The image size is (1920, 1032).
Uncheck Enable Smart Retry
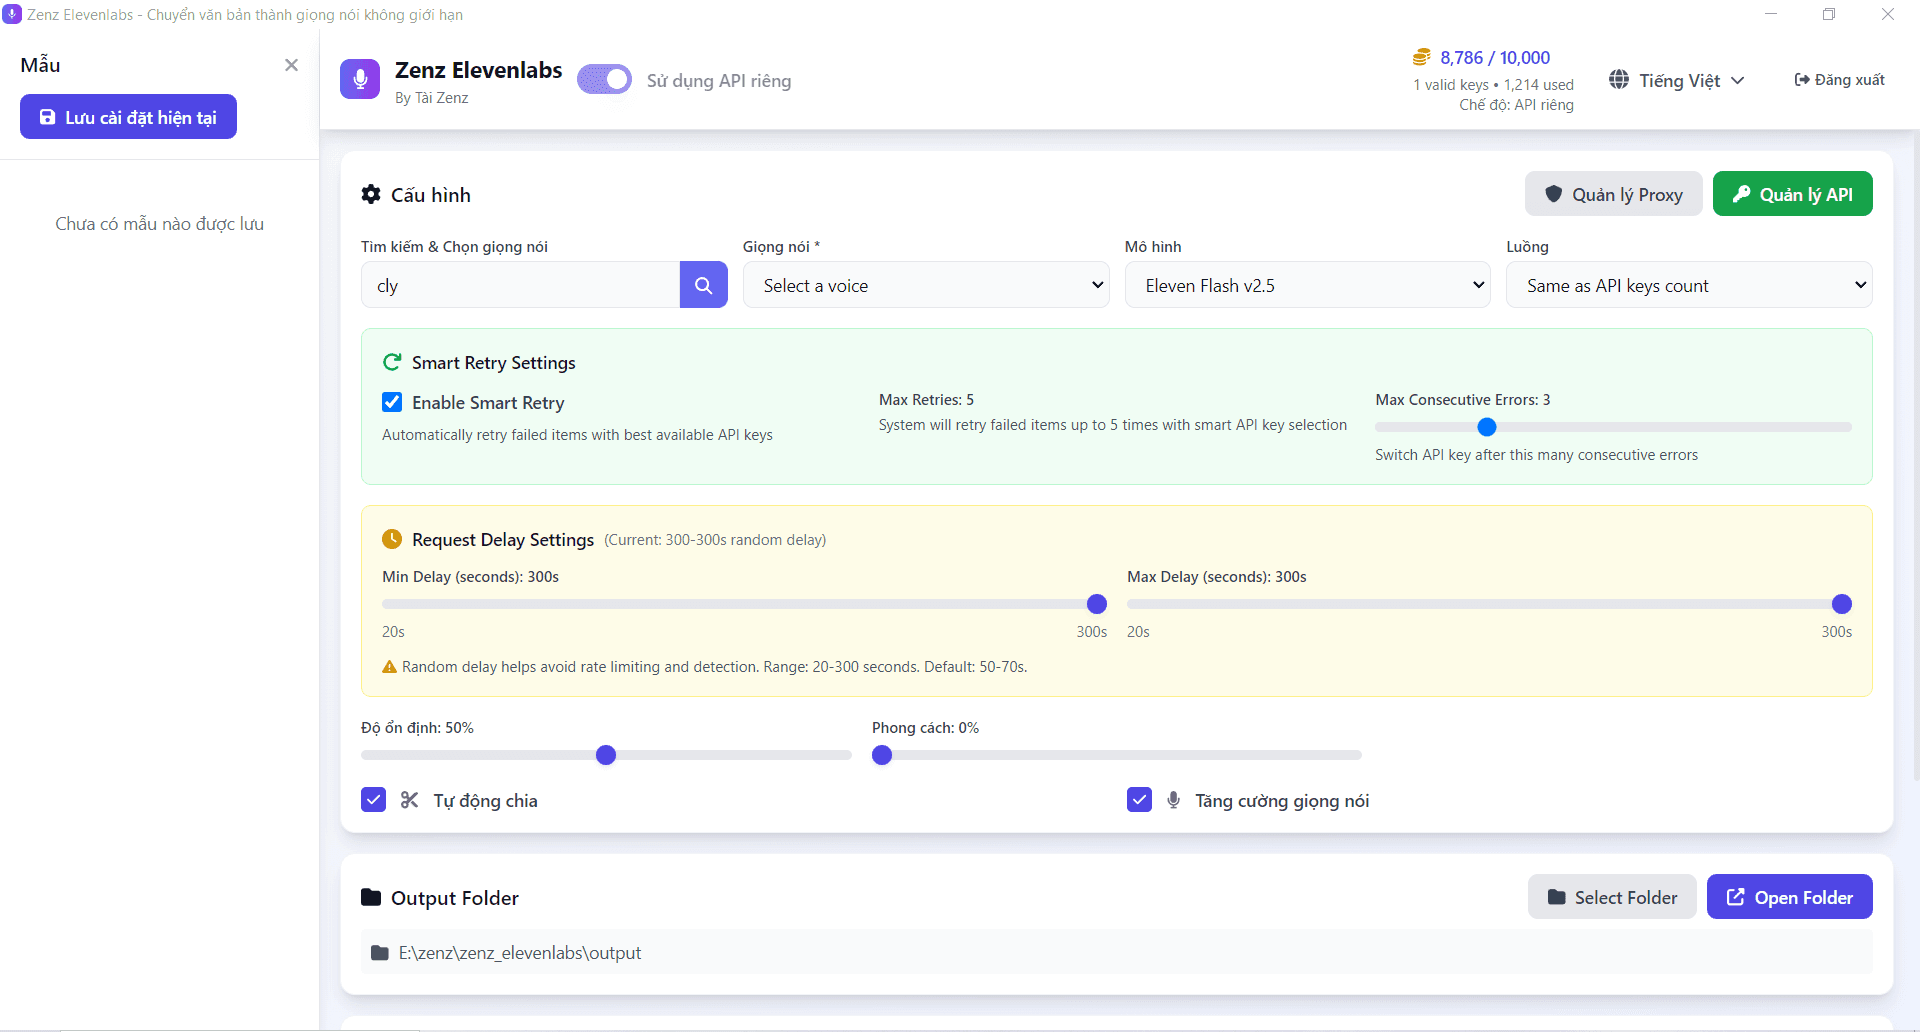pyautogui.click(x=392, y=402)
